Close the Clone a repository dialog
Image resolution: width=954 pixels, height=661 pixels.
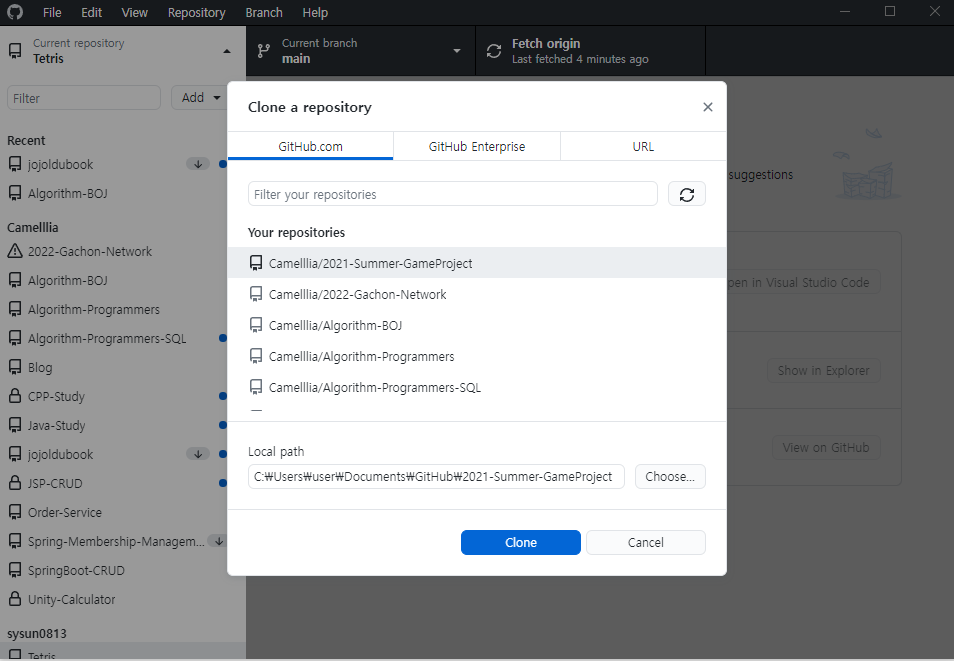coord(708,107)
